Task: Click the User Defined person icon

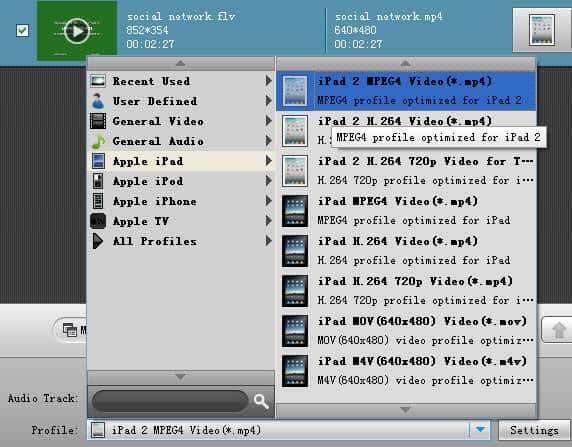Action: coord(98,101)
